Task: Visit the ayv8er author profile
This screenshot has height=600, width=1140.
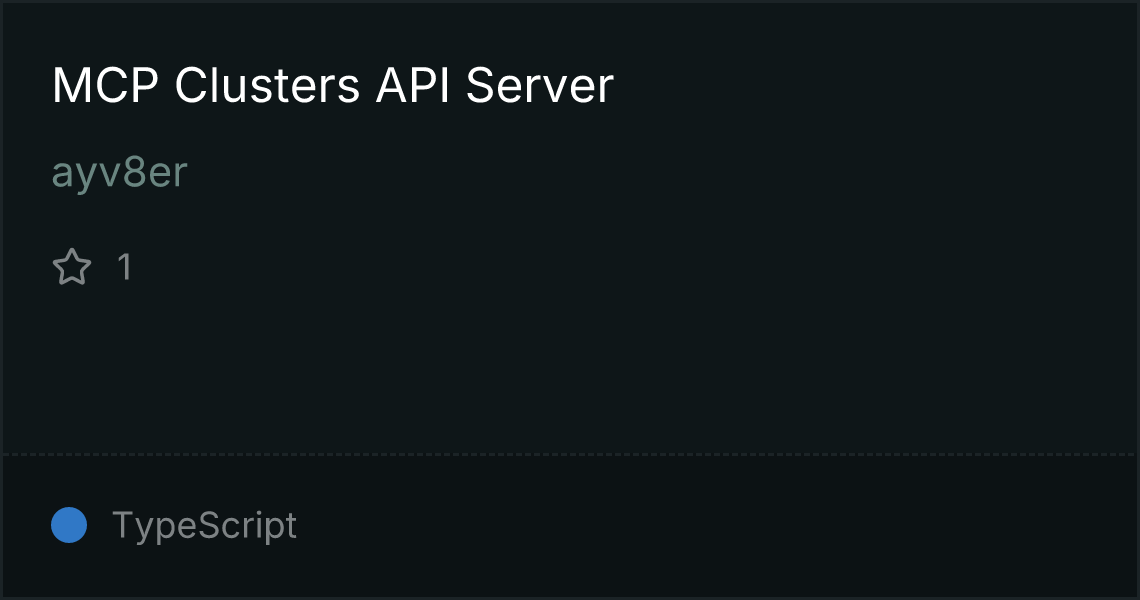Action: (x=120, y=173)
